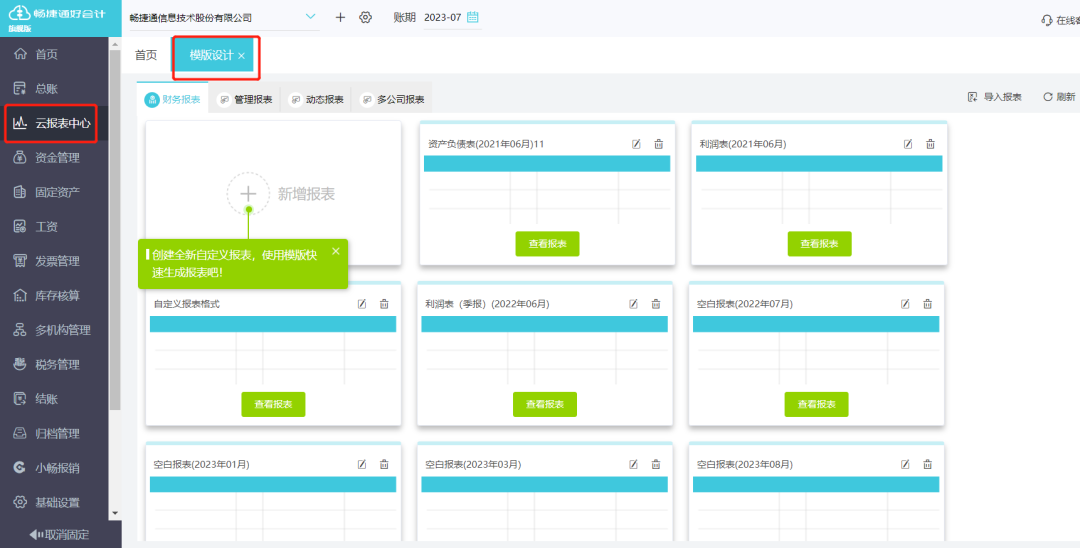Dismiss the green tooltip popup
The image size is (1080, 548).
pyautogui.click(x=336, y=251)
